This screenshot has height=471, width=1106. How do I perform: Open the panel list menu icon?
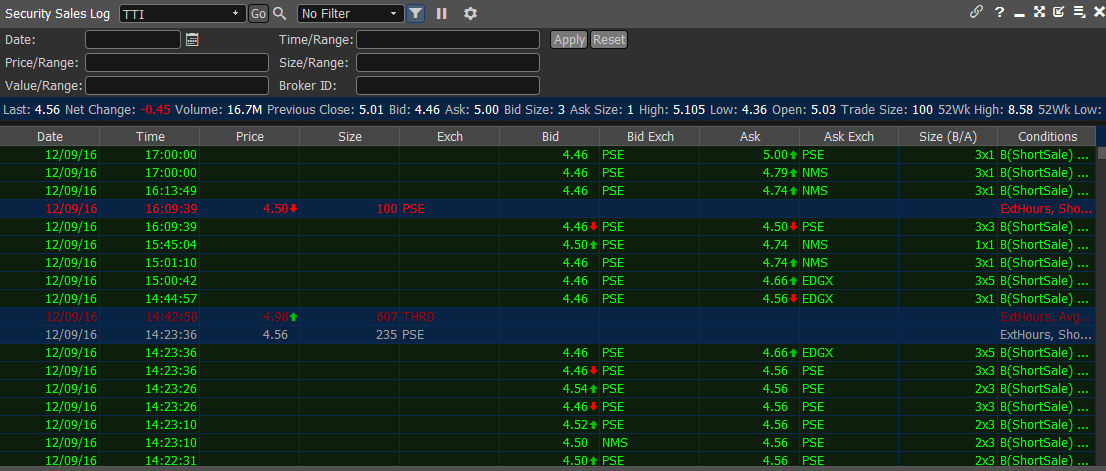[x=1079, y=12]
